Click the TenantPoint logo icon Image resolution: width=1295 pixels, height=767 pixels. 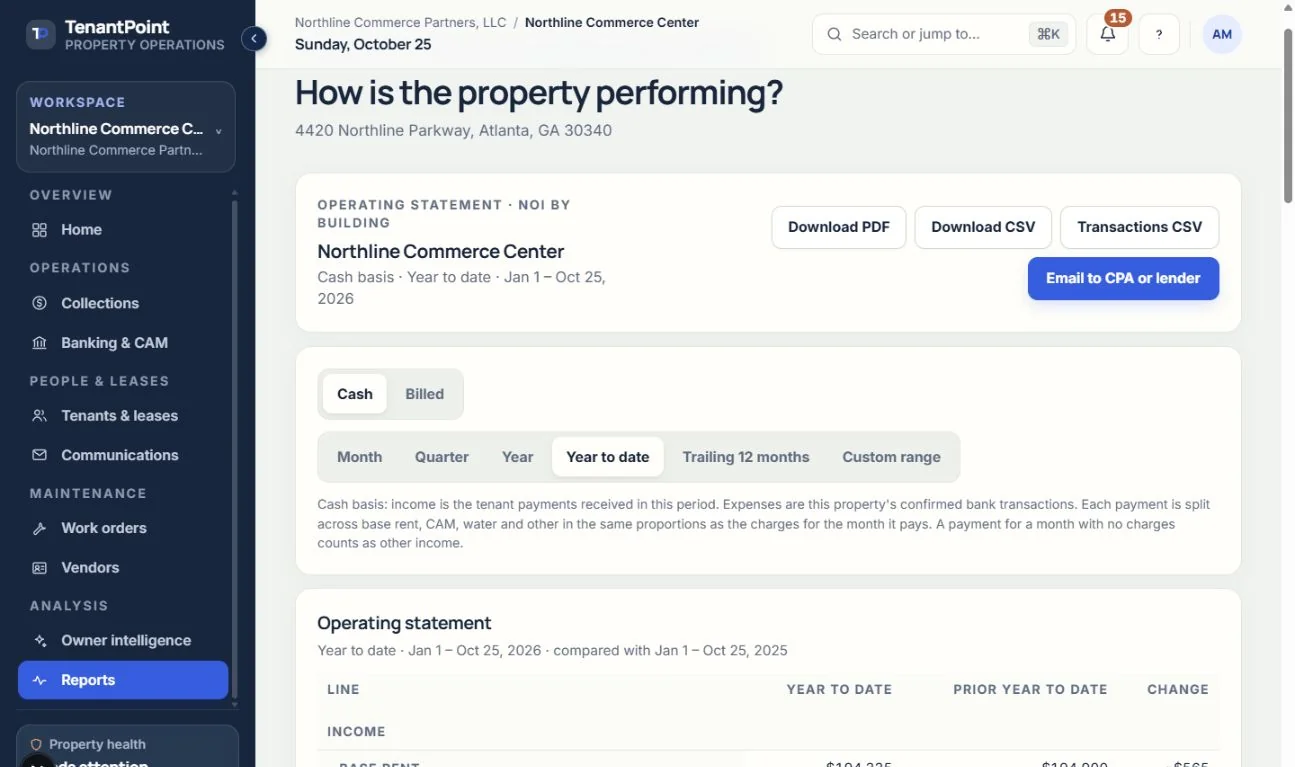coord(40,35)
